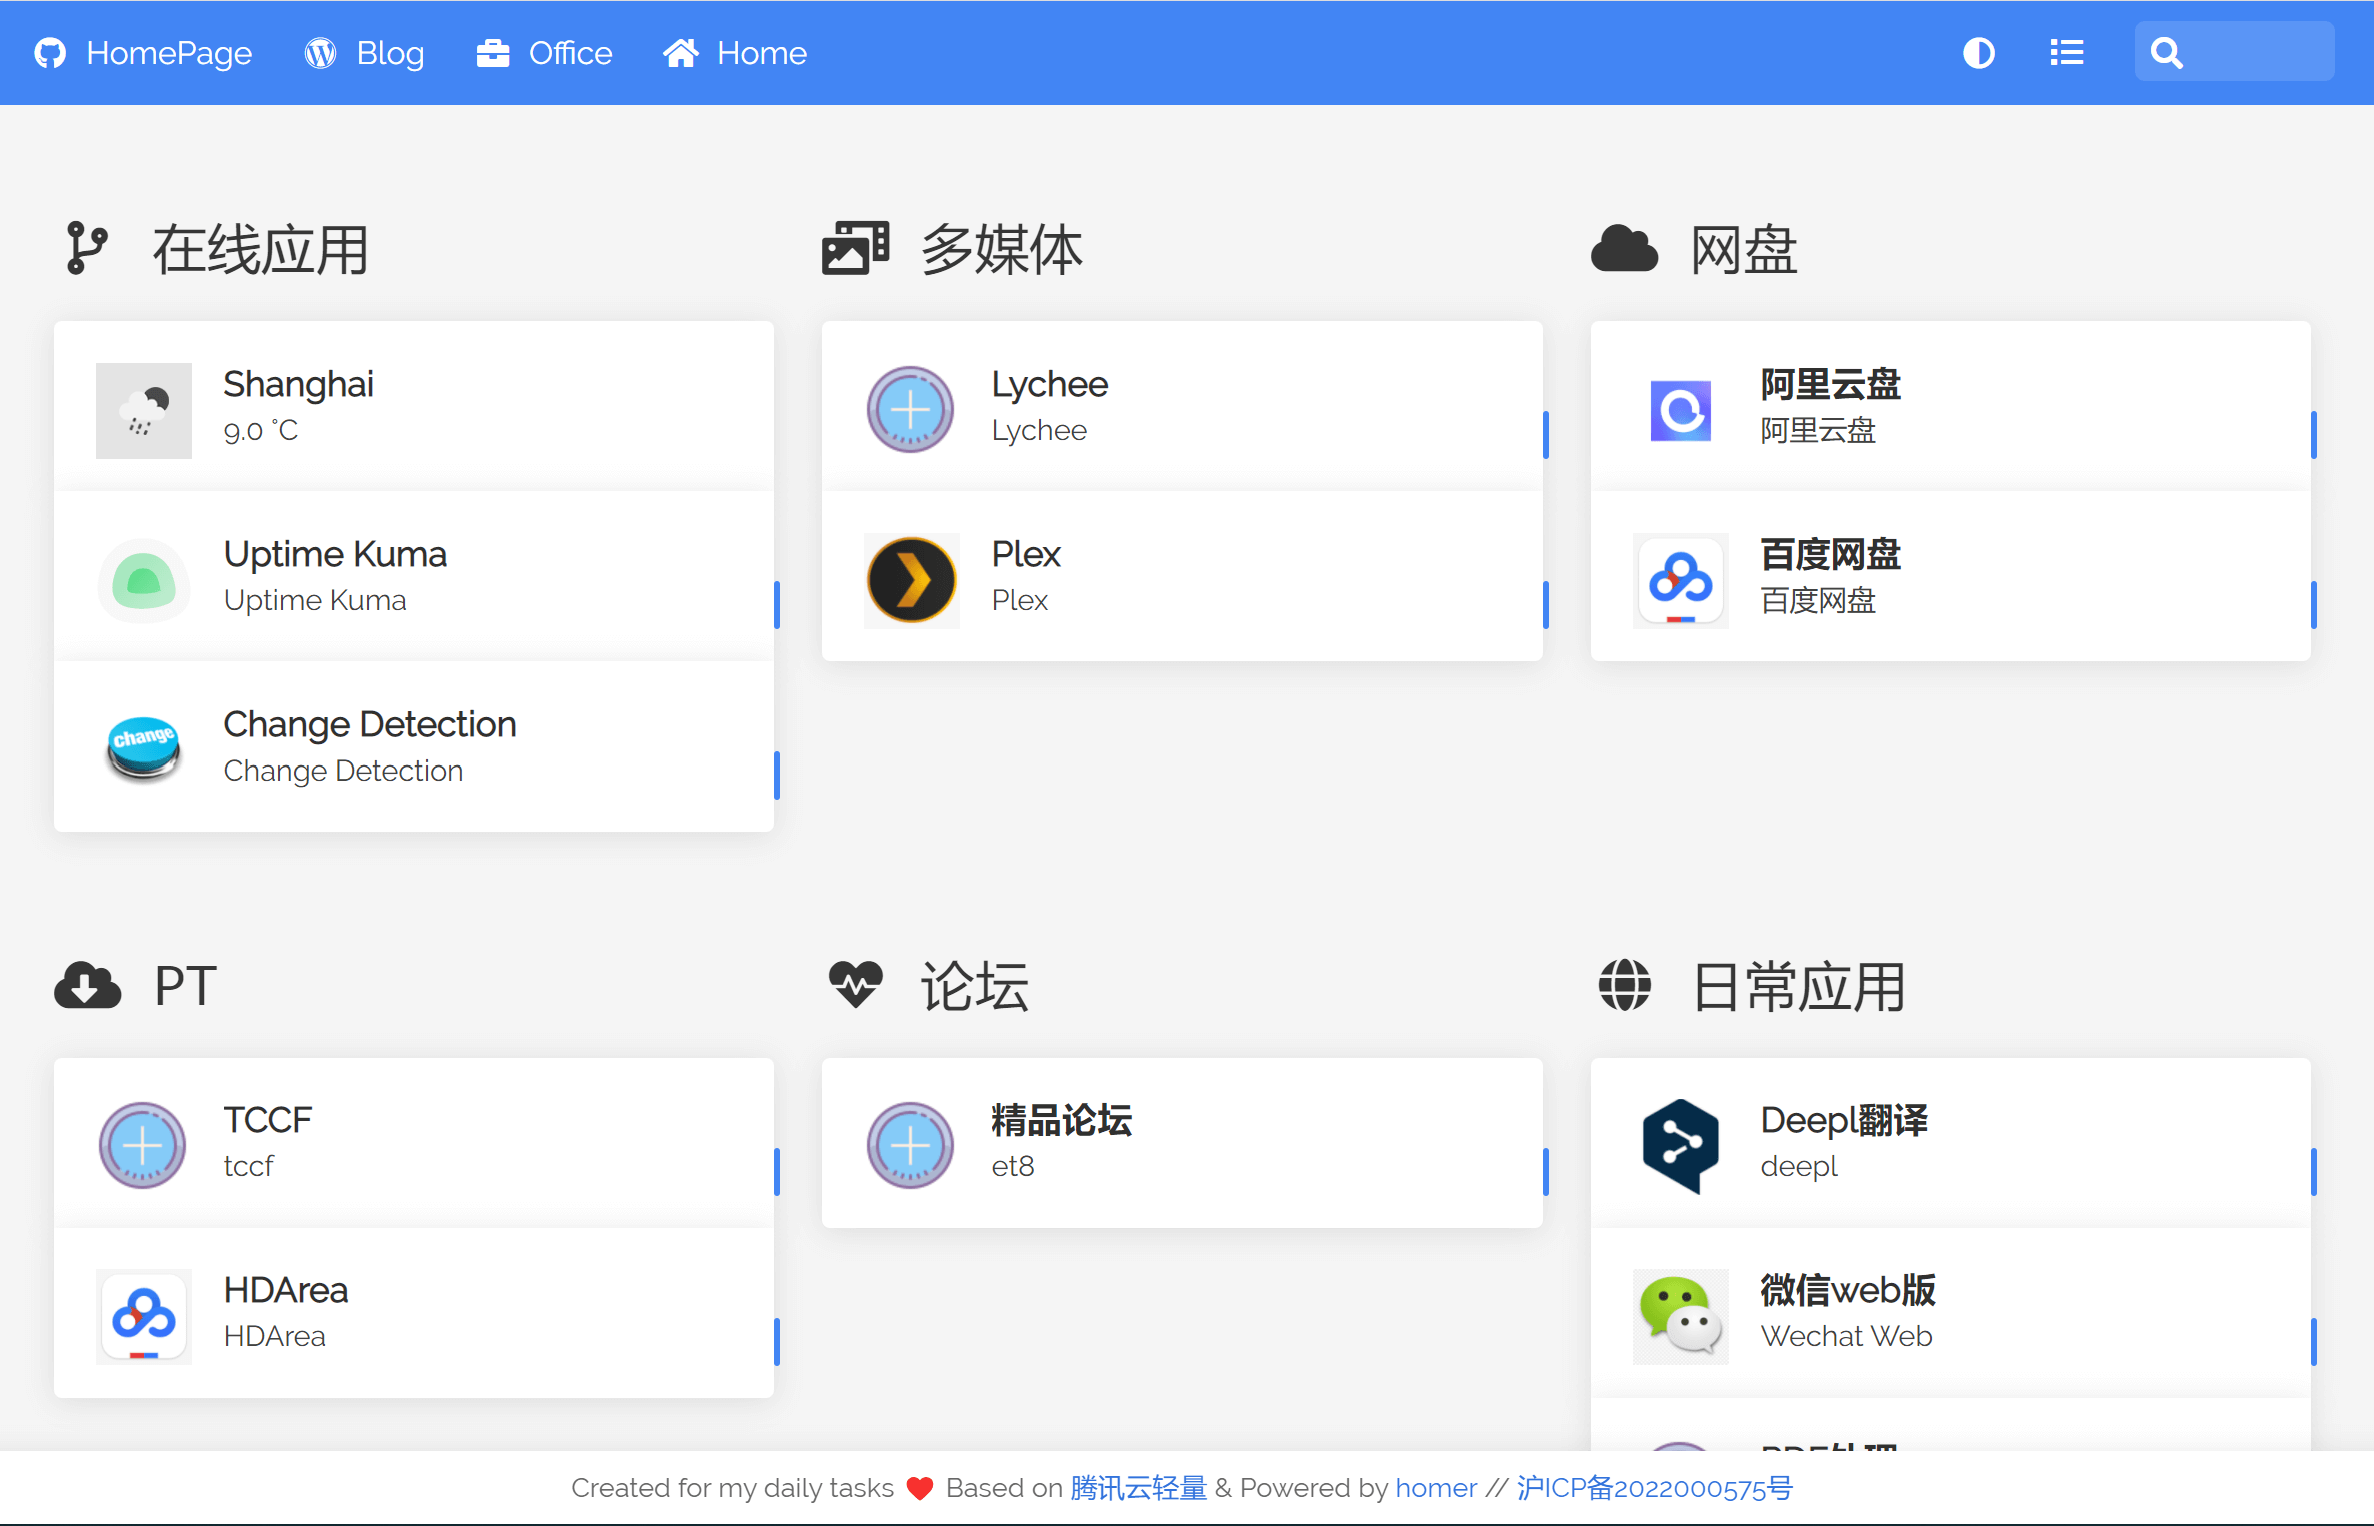Click the house icon beside Home
2374x1526 pixels.
click(681, 53)
